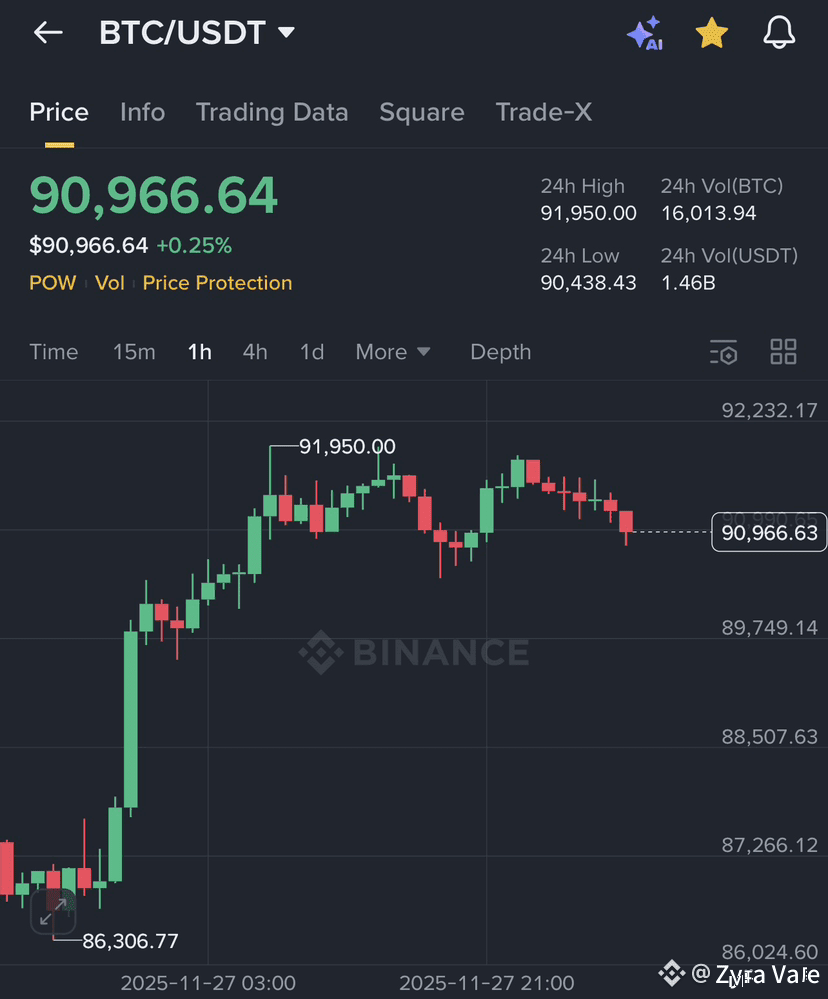Open the Trade-X section
Image resolution: width=828 pixels, height=999 pixels.
coord(544,113)
